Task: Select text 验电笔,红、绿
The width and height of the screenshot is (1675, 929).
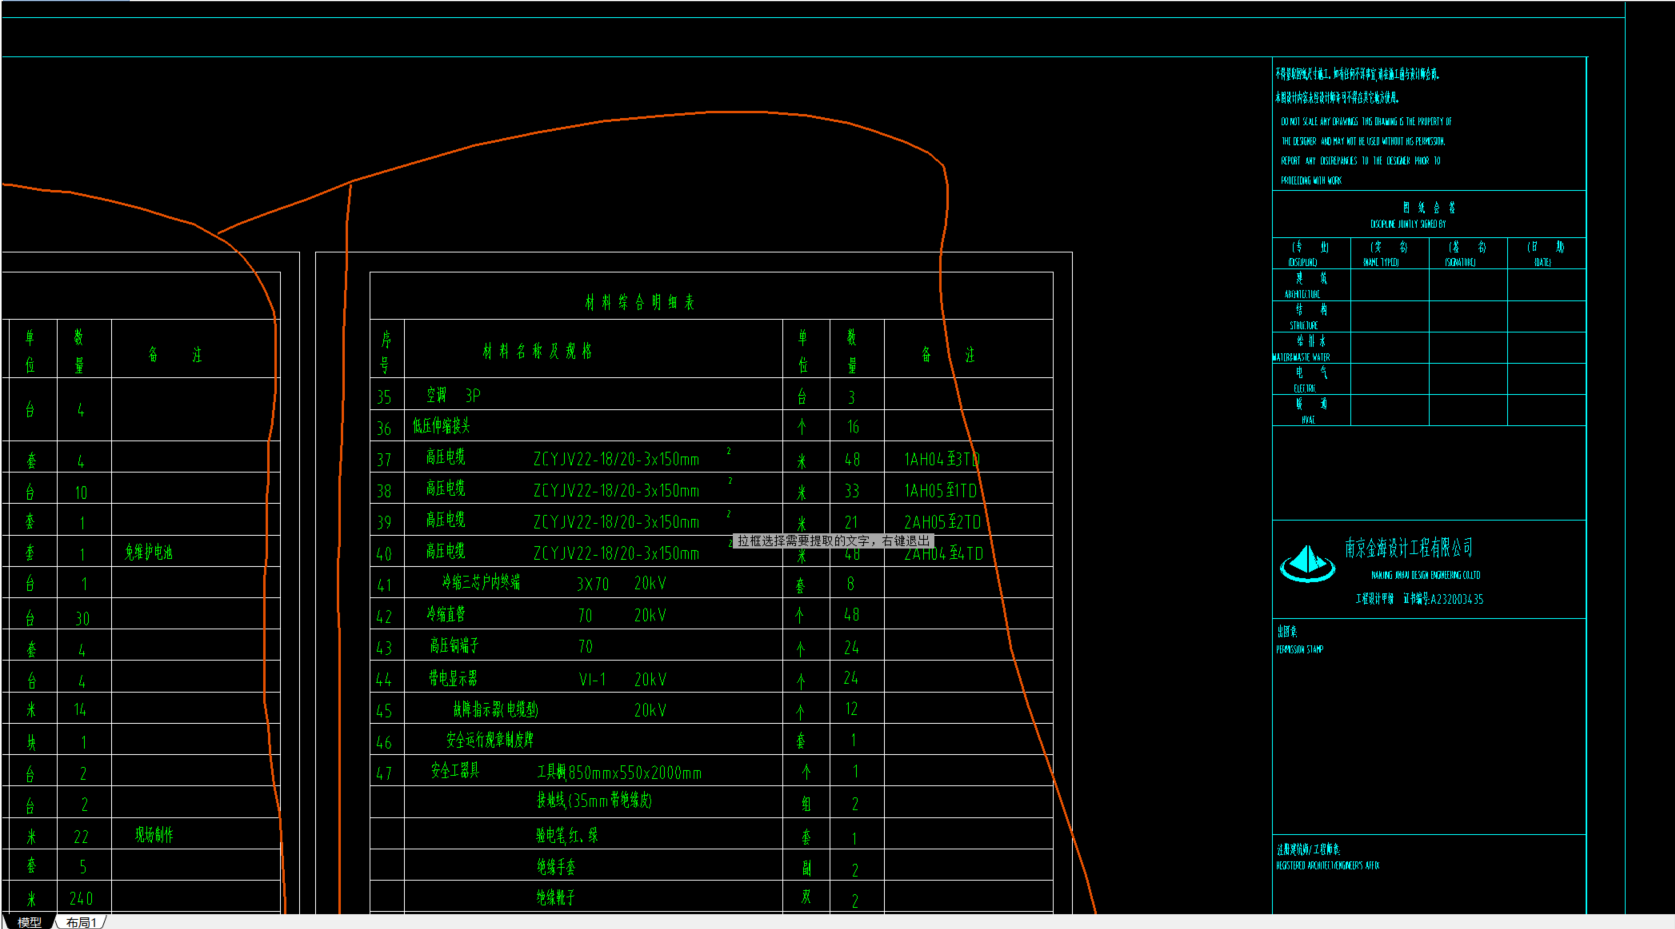Action: (x=567, y=835)
